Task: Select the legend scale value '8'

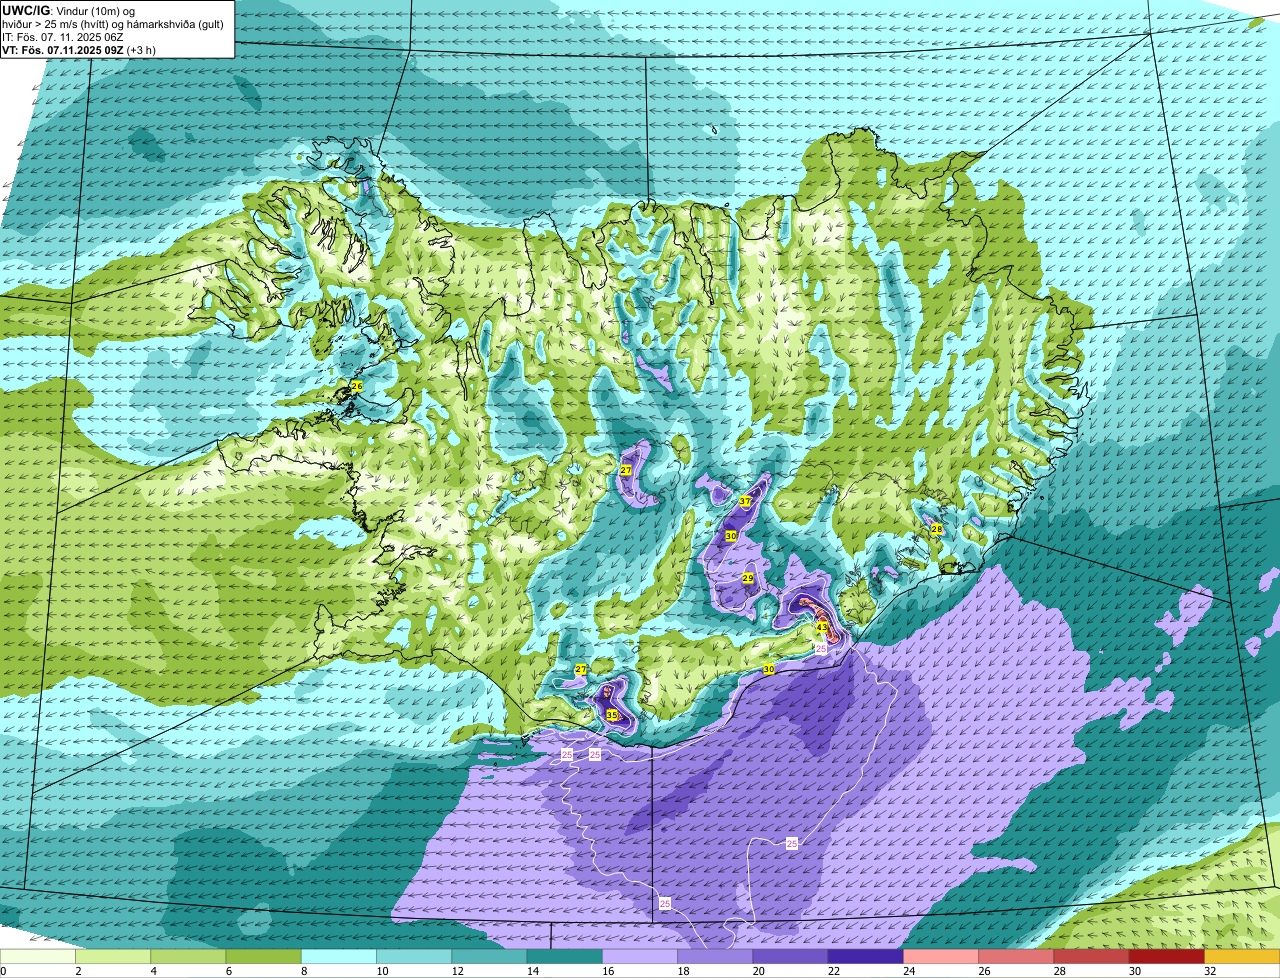Action: pyautogui.click(x=302, y=971)
